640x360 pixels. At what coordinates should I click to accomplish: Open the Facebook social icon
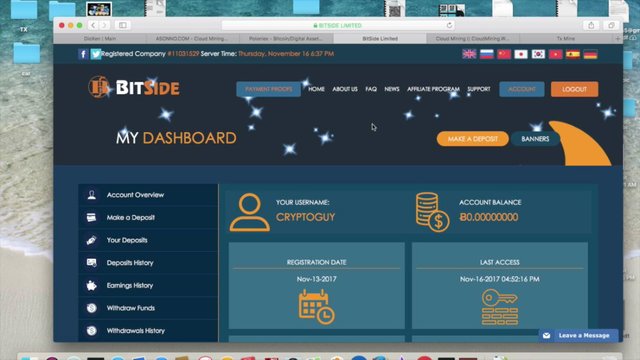(x=83, y=54)
